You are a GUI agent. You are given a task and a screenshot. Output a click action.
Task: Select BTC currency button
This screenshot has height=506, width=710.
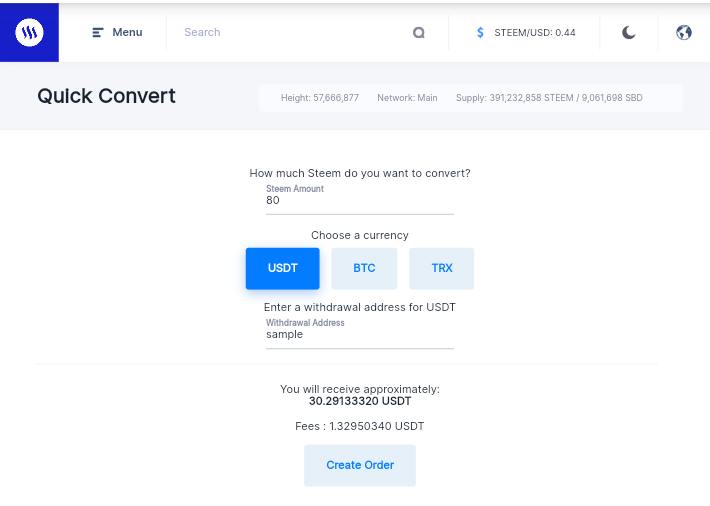pyautogui.click(x=364, y=268)
